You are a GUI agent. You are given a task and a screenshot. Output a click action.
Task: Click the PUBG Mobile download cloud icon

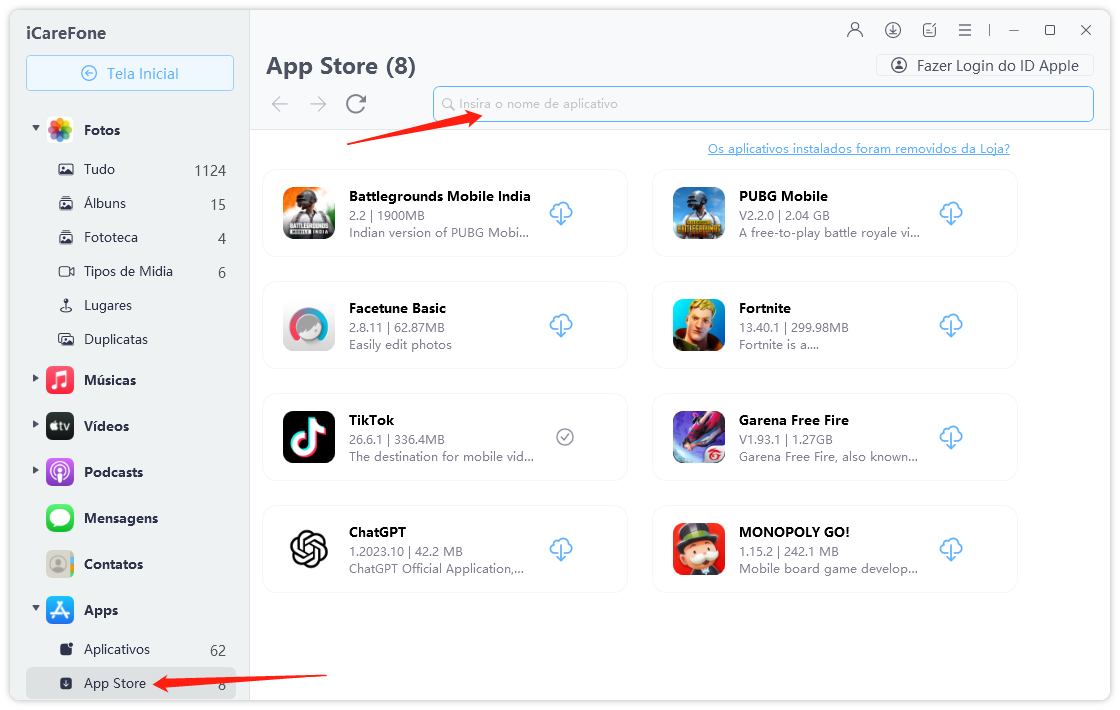tap(950, 213)
